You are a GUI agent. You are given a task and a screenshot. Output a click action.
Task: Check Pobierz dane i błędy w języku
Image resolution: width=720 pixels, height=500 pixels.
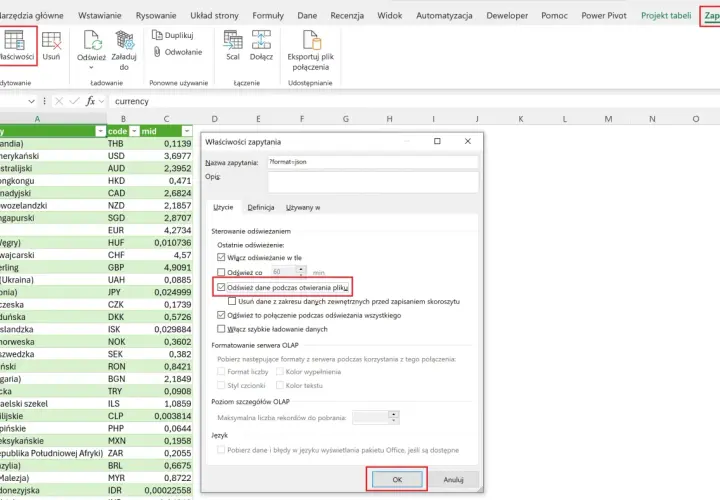(x=221, y=450)
